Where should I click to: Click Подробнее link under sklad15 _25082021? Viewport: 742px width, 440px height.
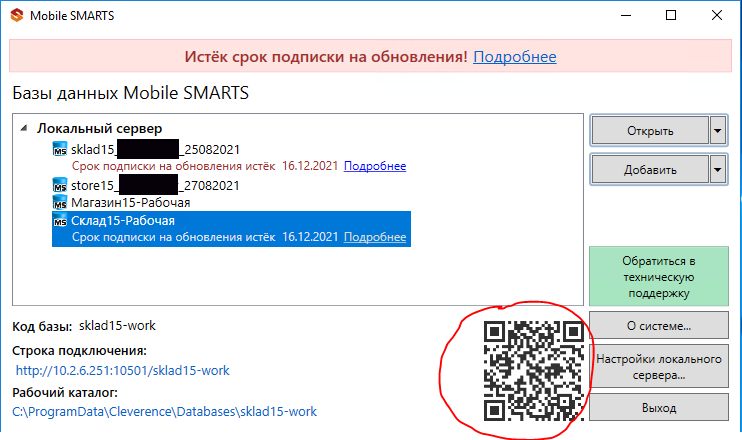point(375,166)
